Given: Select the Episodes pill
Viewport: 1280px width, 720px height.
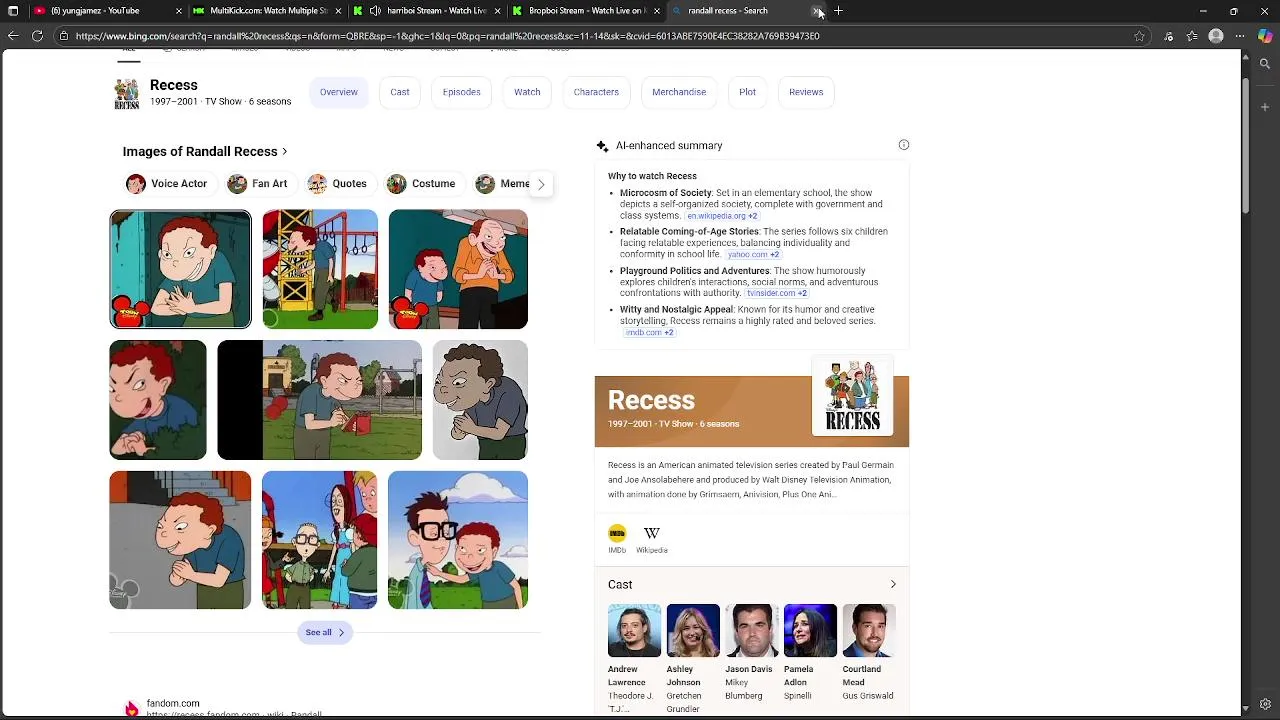Looking at the screenshot, I should coord(462,92).
